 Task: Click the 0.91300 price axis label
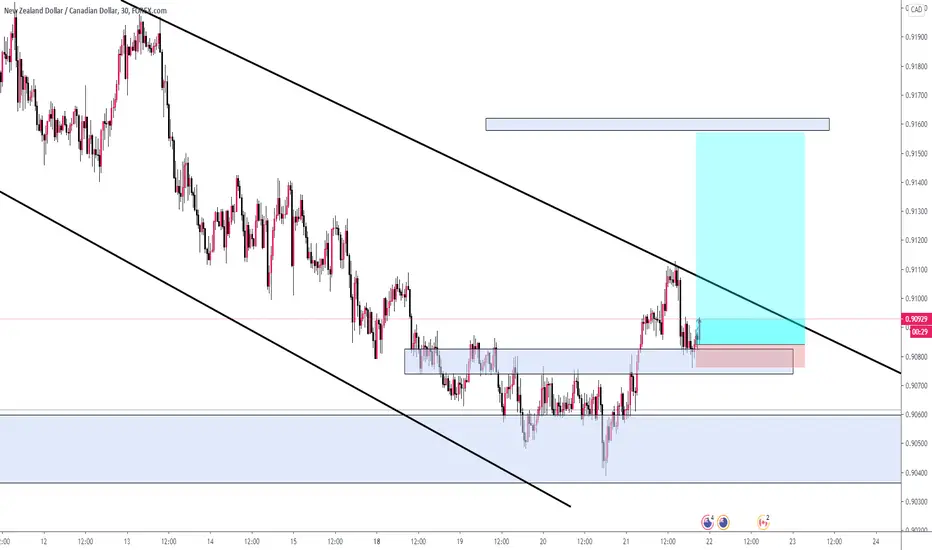916,211
